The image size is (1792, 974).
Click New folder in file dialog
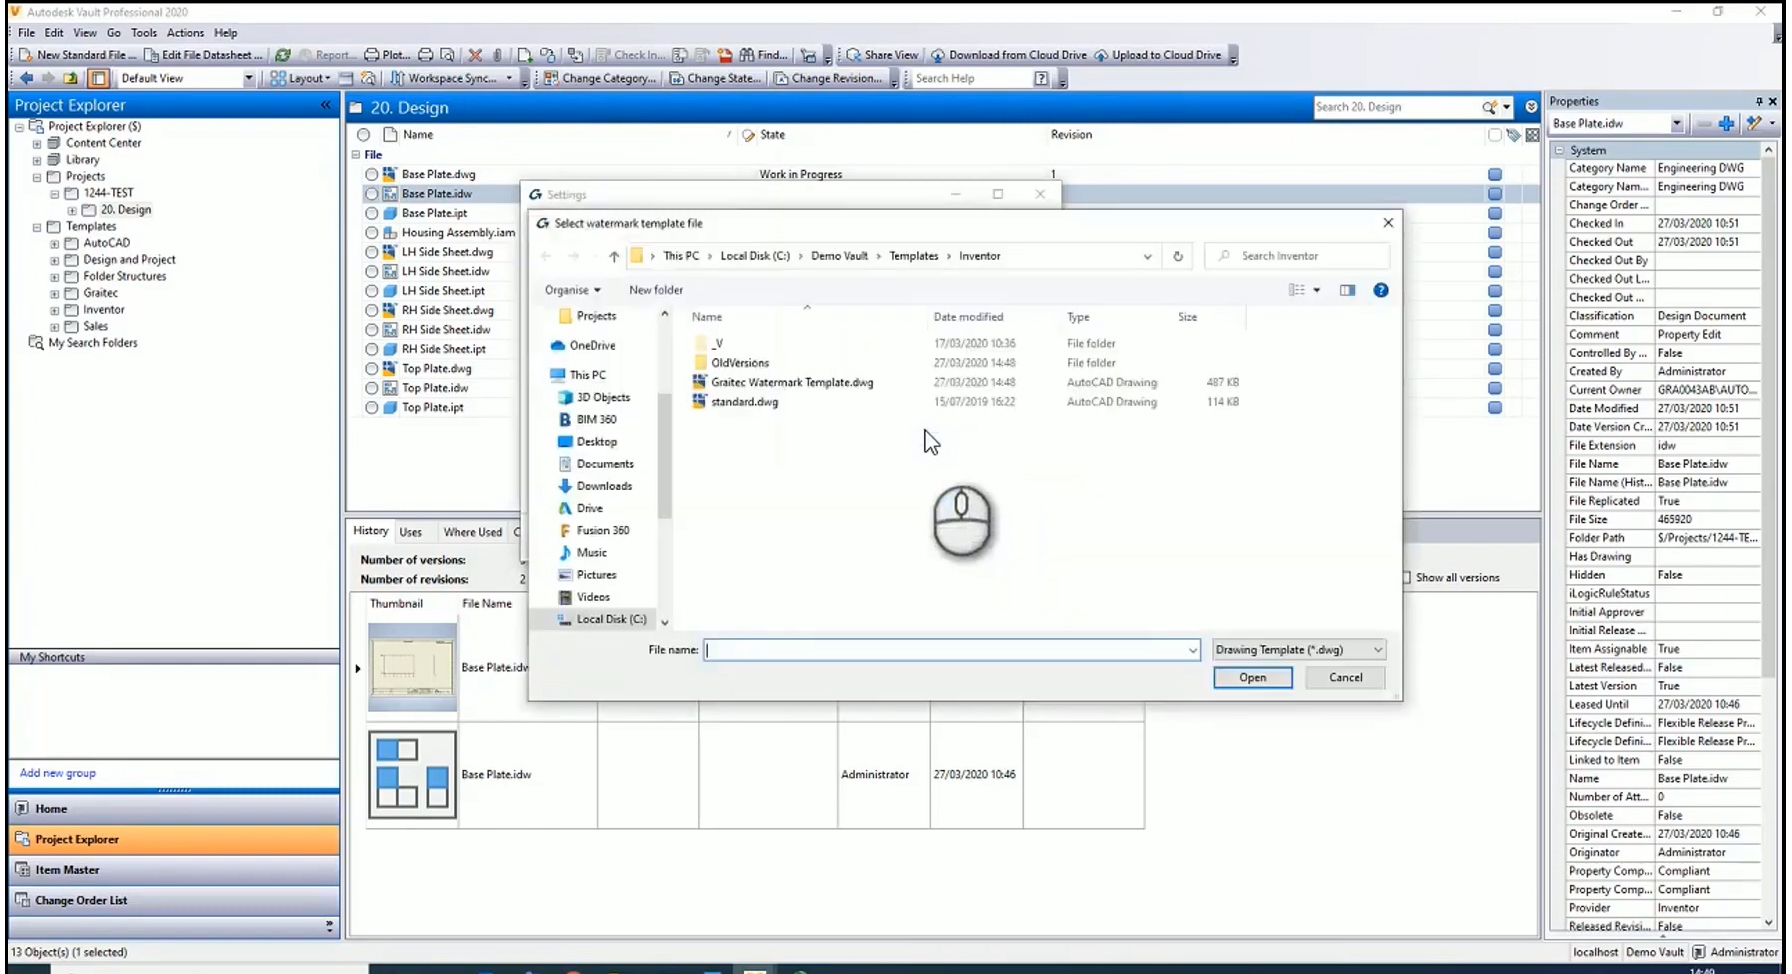pyautogui.click(x=656, y=290)
